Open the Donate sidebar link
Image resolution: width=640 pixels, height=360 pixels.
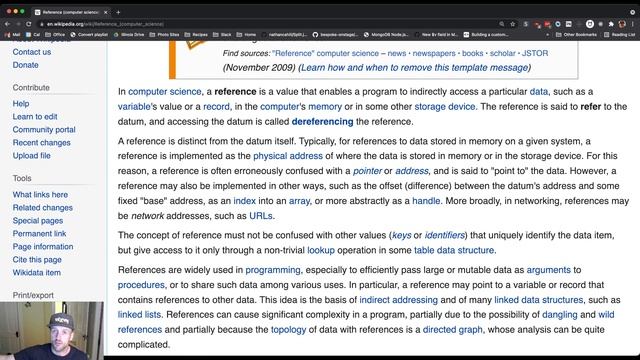tap(25, 65)
